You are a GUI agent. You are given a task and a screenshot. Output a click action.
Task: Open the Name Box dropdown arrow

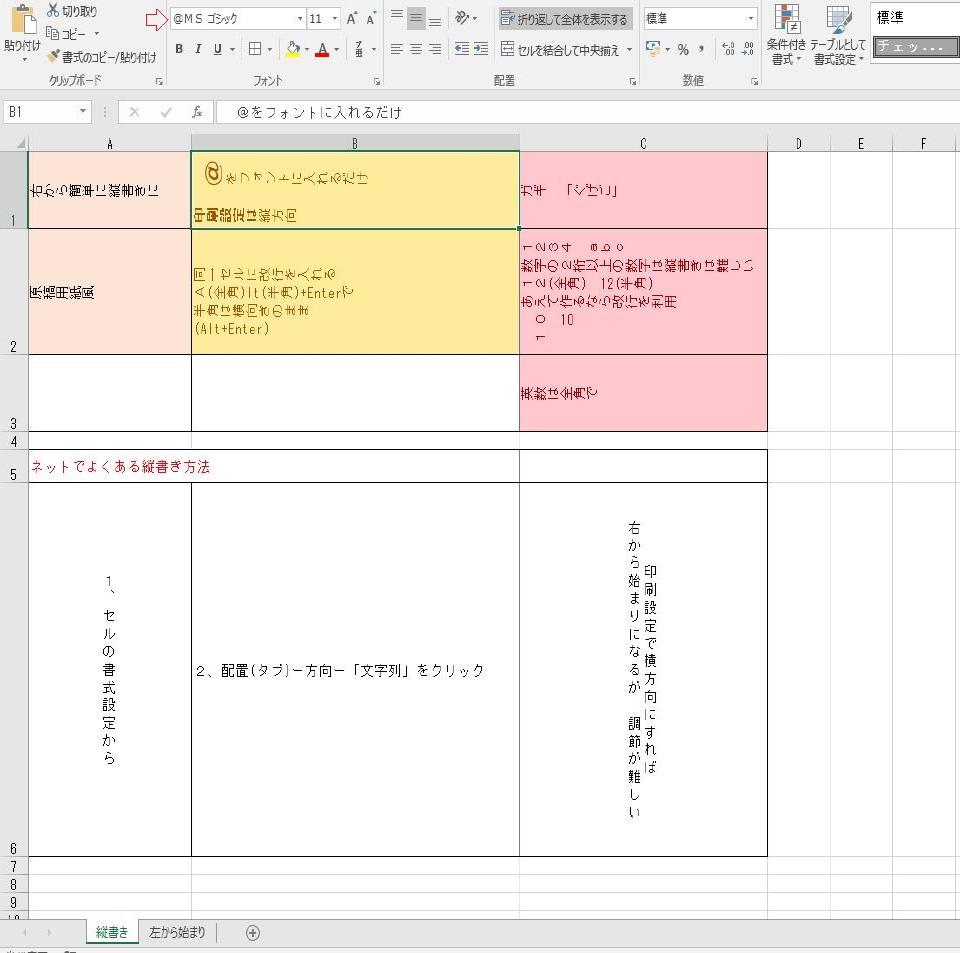83,111
